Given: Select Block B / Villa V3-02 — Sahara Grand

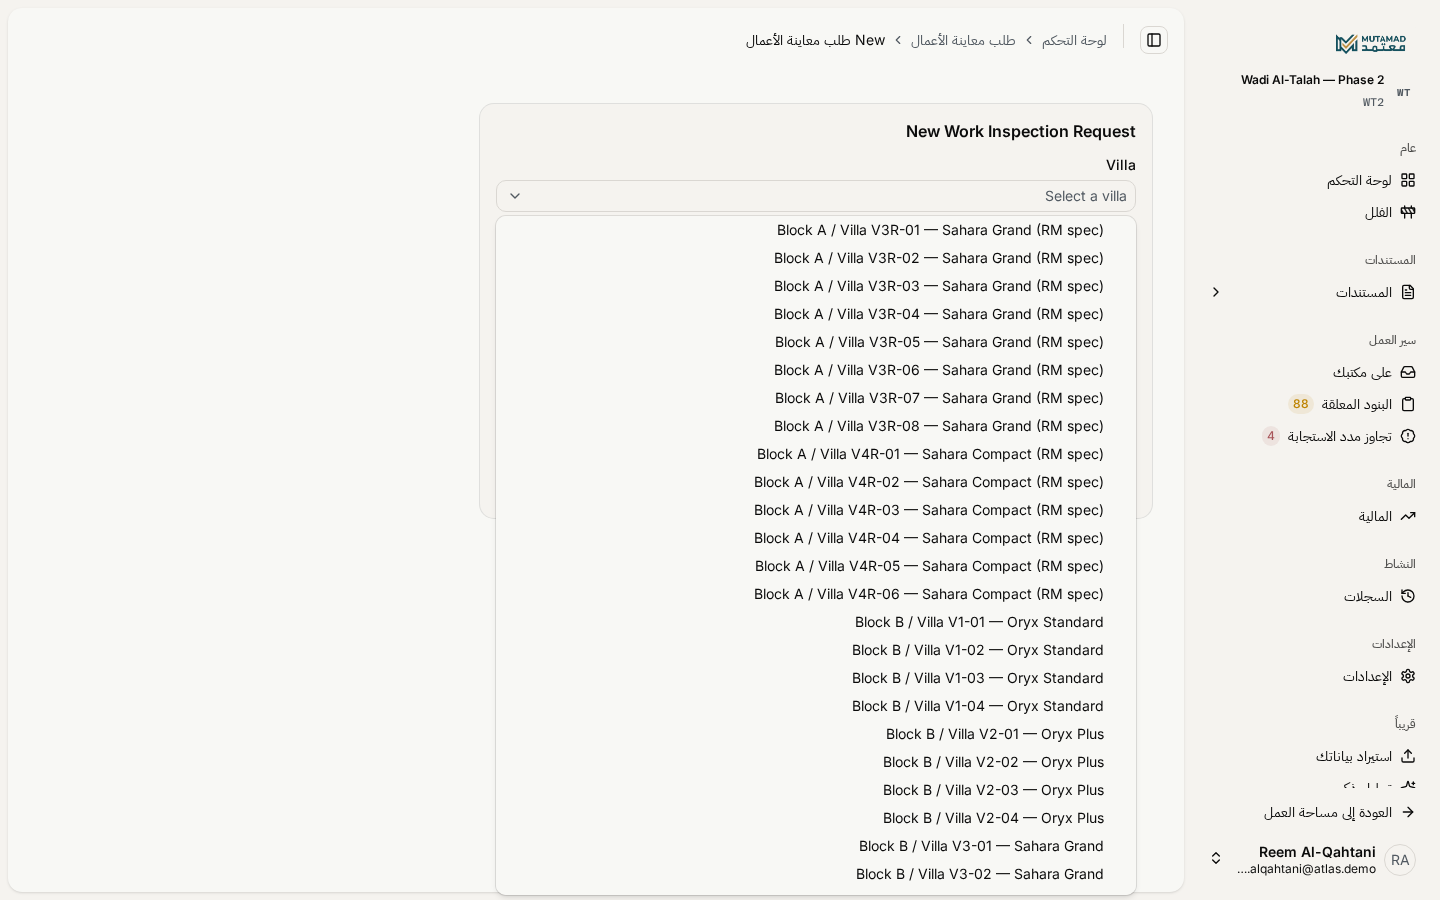Looking at the screenshot, I should pyautogui.click(x=816, y=874).
